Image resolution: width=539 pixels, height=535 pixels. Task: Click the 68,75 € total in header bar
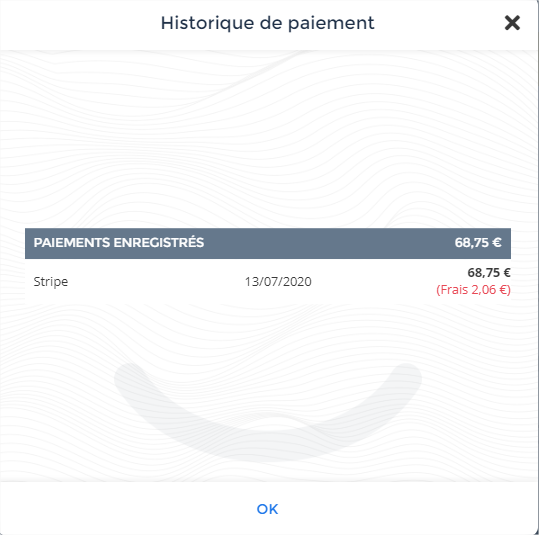(x=478, y=243)
